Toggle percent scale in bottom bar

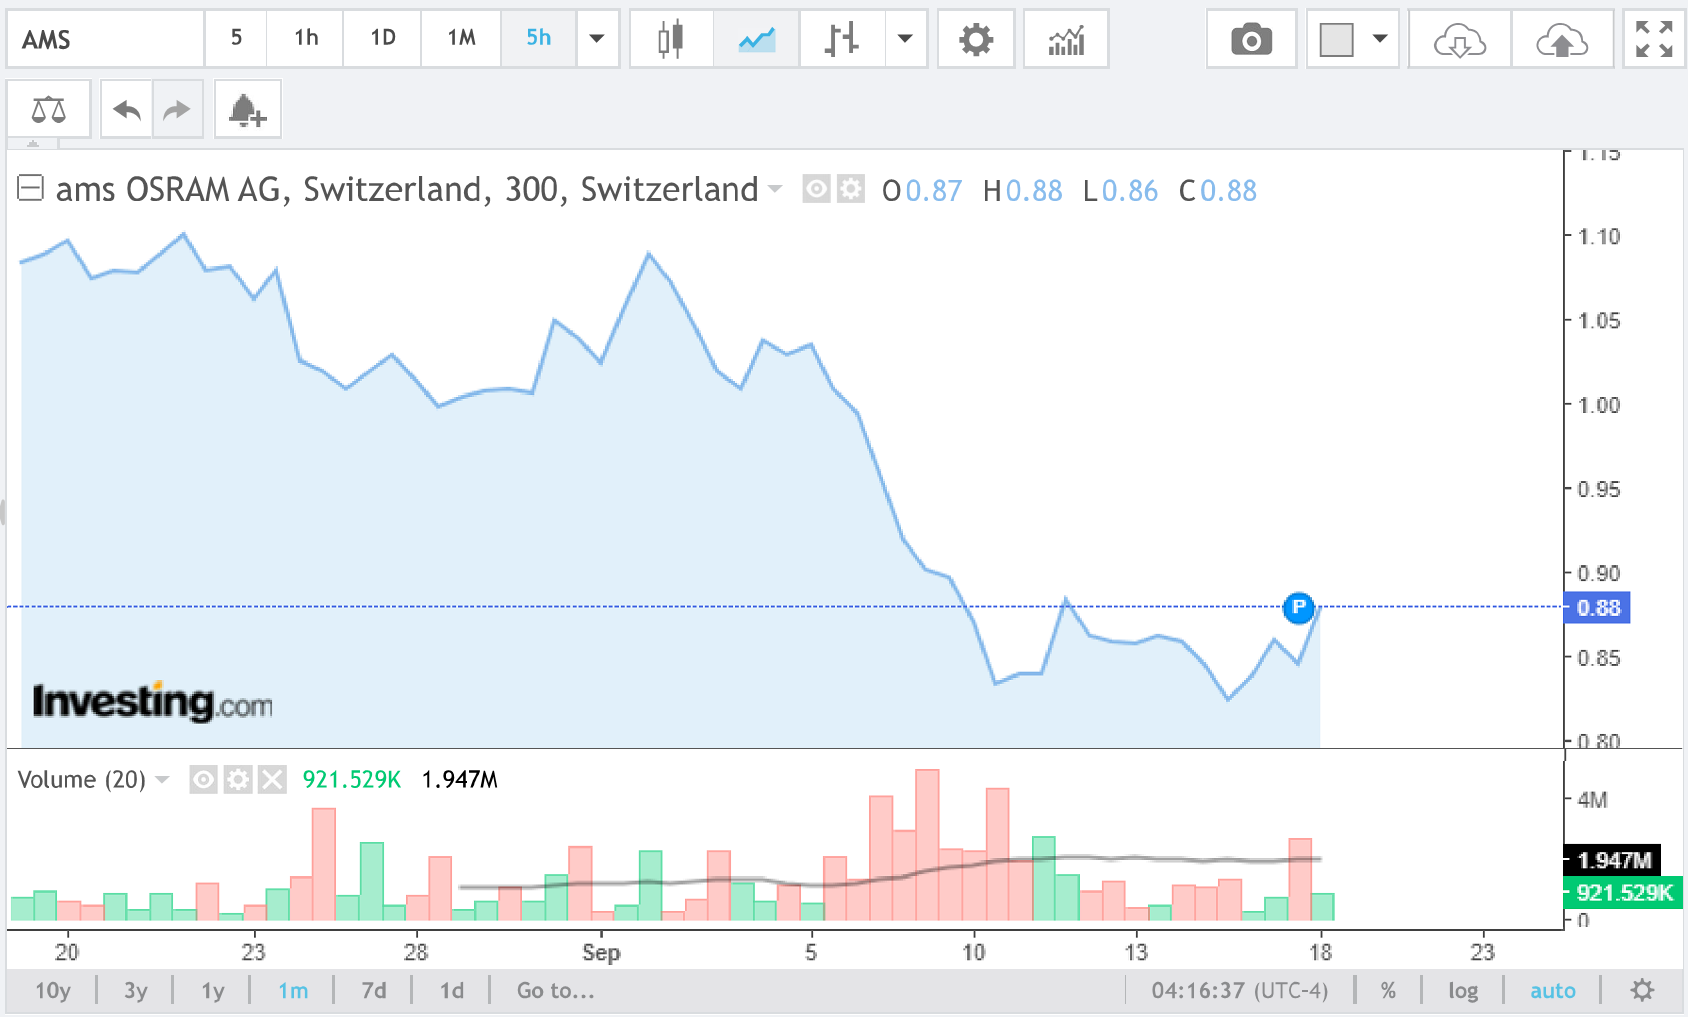point(1388,990)
